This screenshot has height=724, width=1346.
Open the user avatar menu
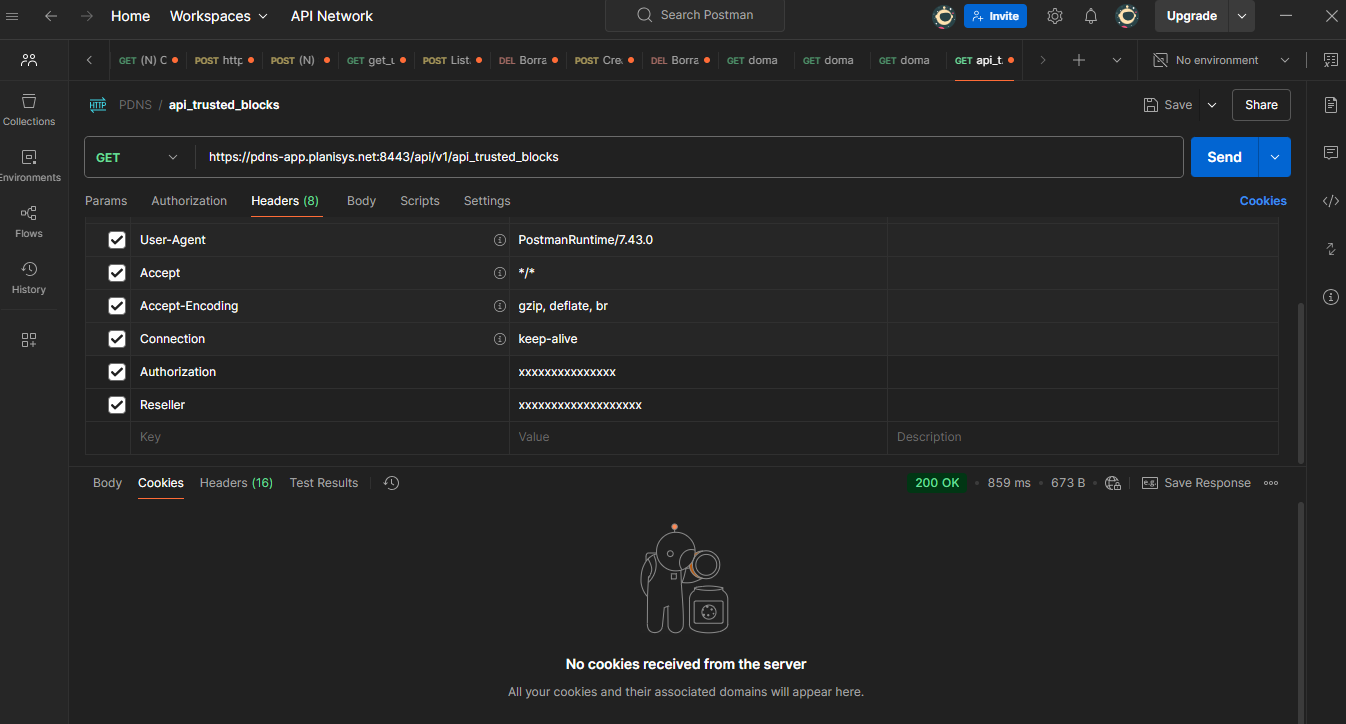(x=1127, y=16)
